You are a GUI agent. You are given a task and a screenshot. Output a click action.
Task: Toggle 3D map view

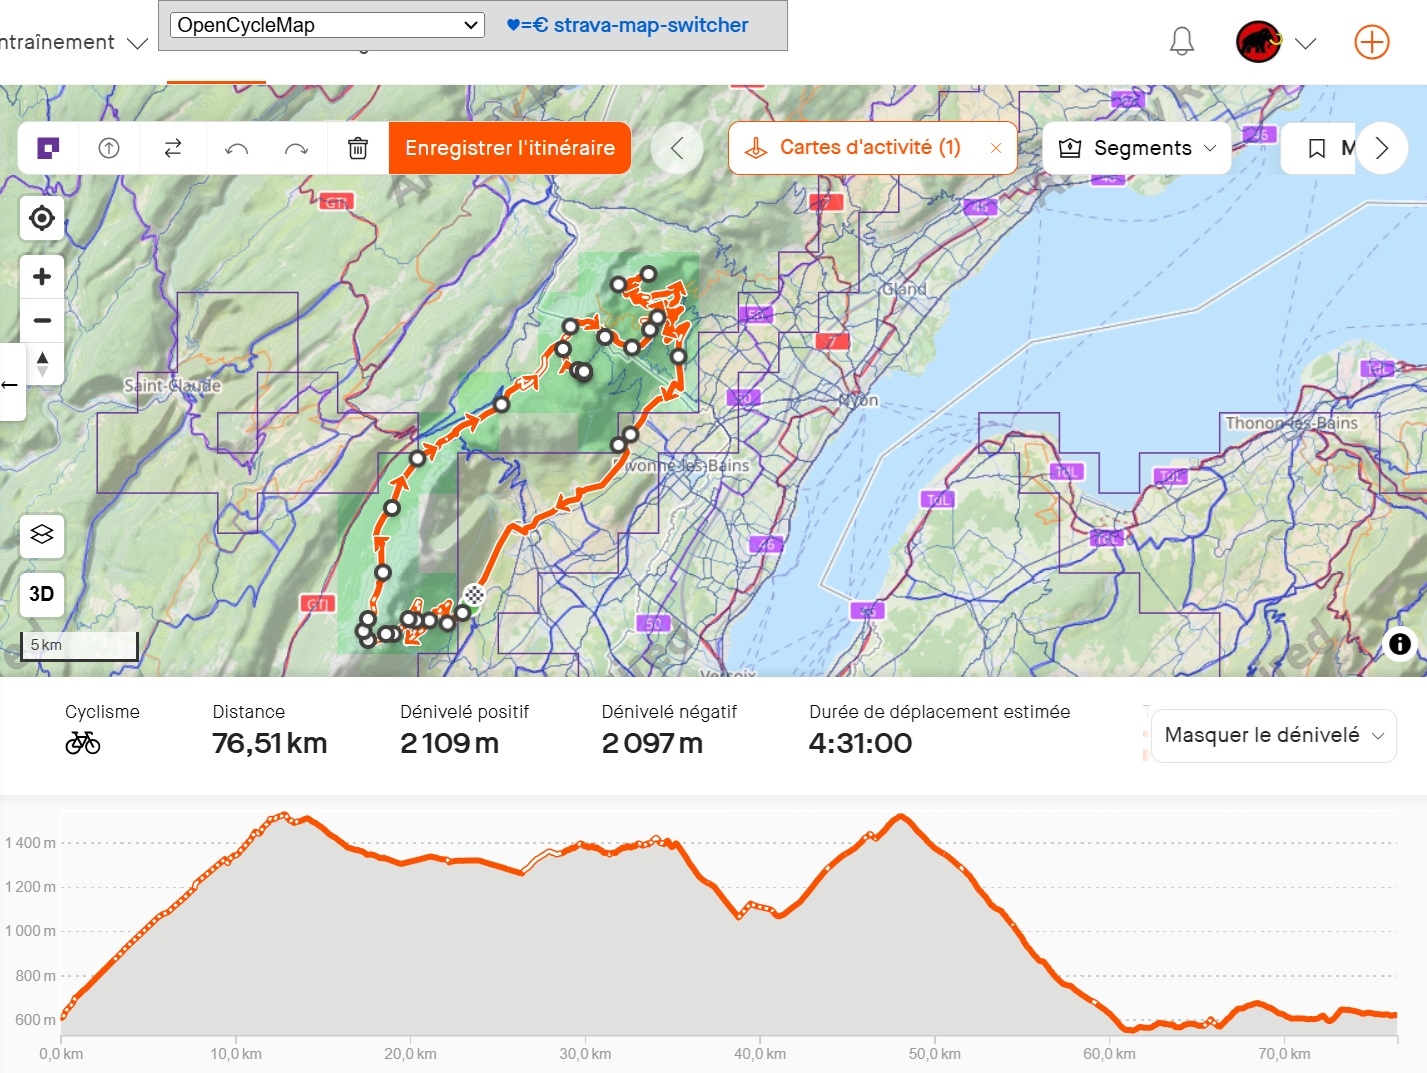click(x=42, y=594)
